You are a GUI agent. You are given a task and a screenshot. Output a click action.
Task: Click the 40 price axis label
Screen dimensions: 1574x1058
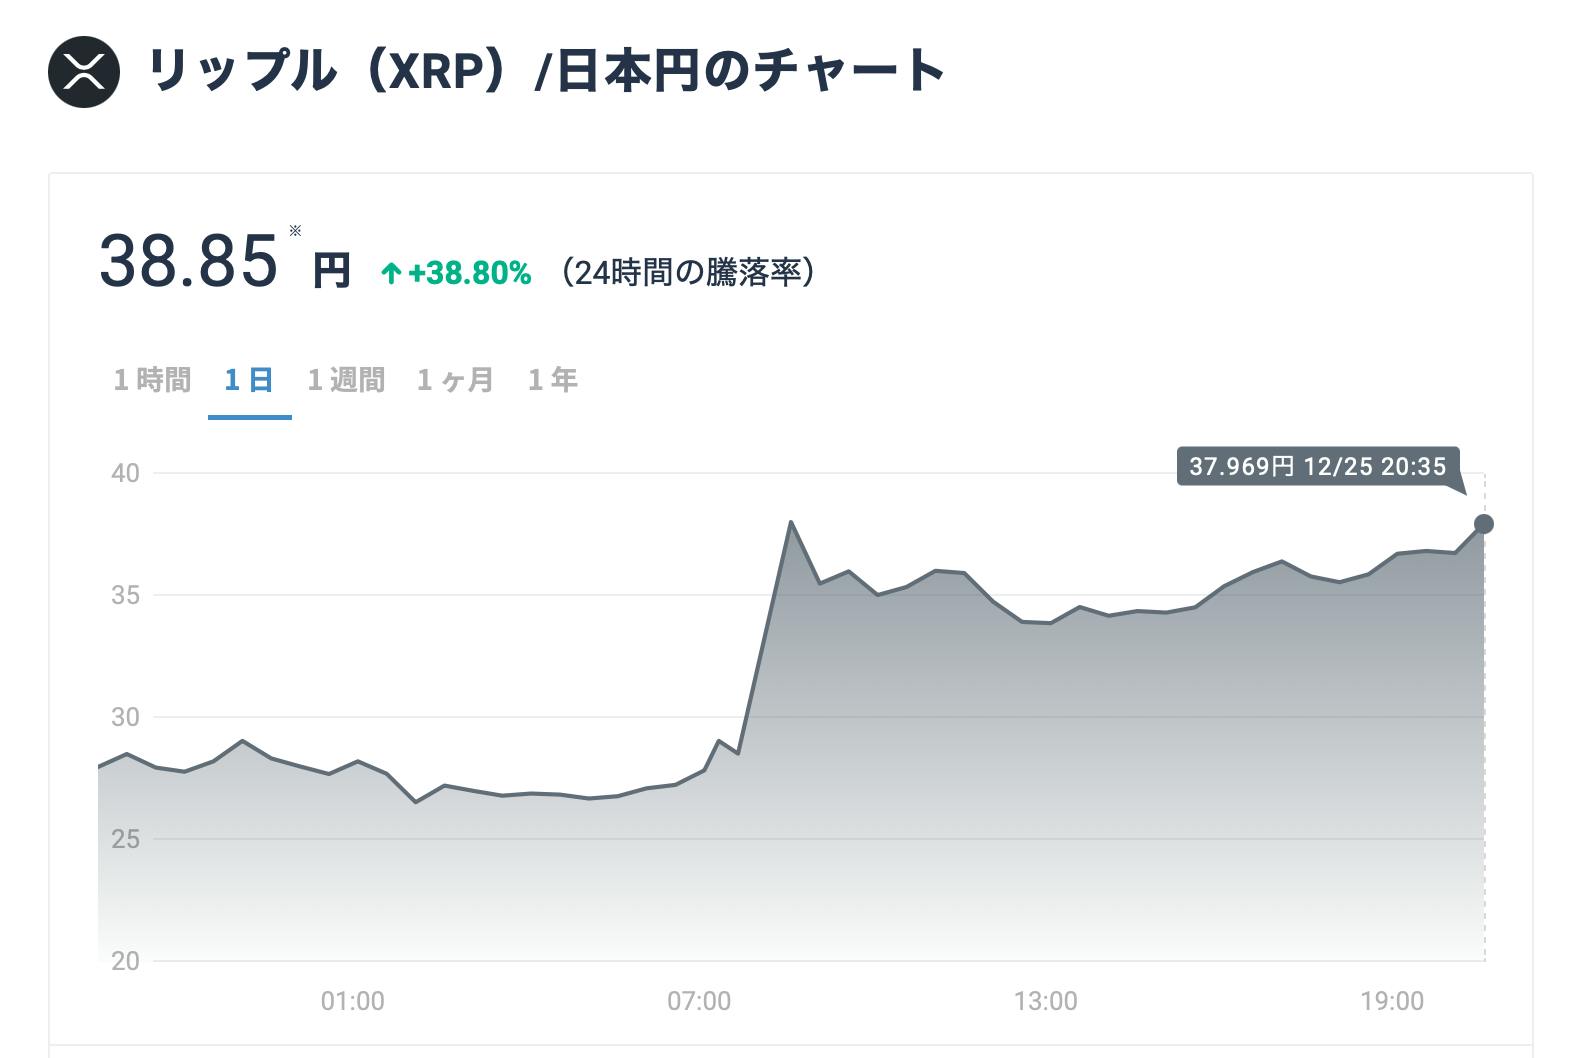coord(125,473)
